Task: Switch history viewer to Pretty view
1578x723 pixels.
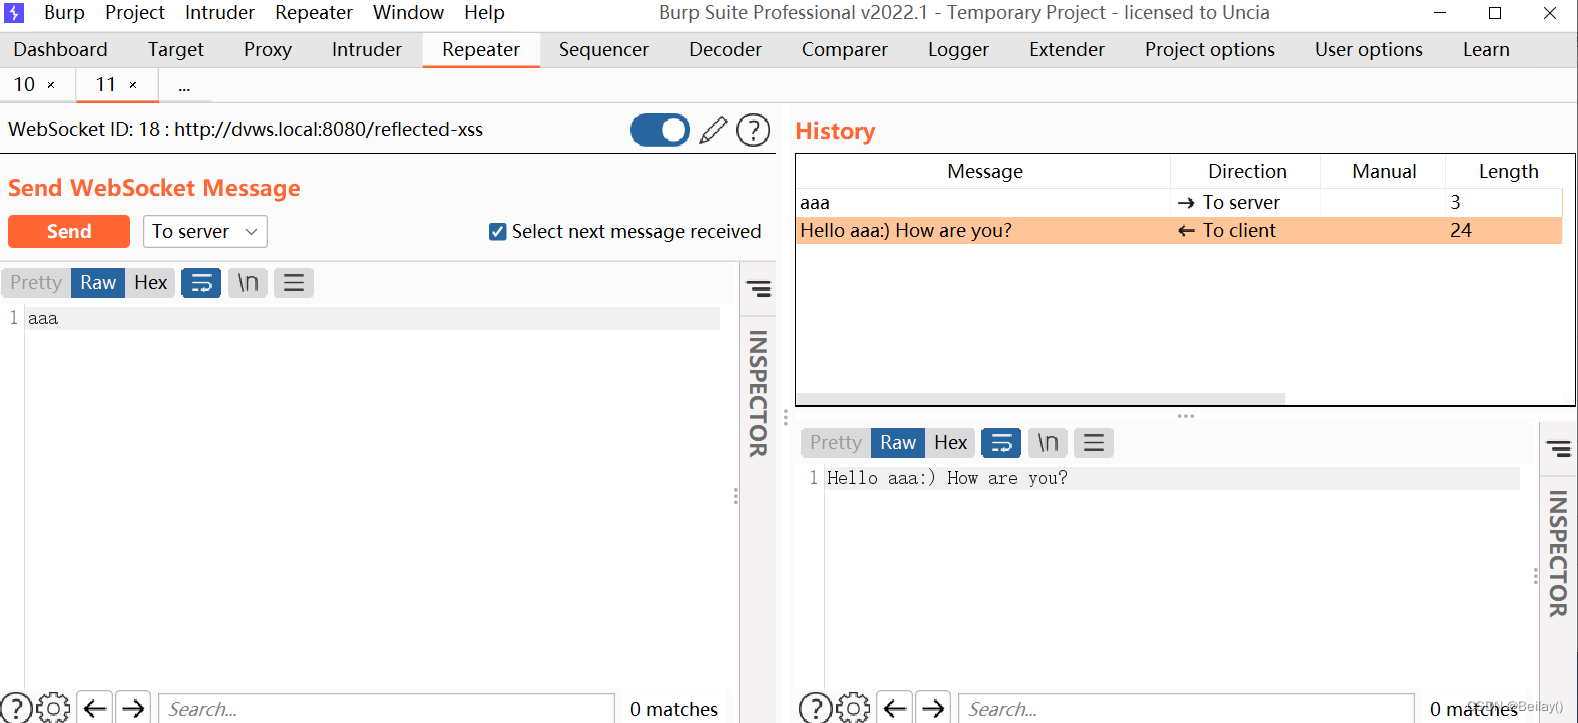Action: (836, 443)
